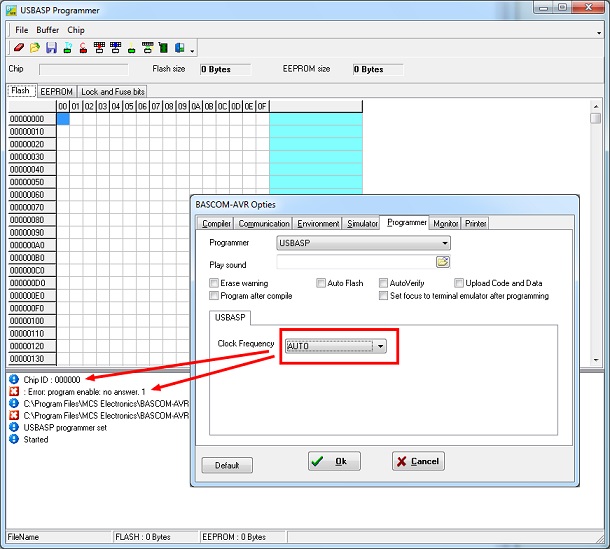Click the info icon beside Chip ID
Image resolution: width=610 pixels, height=549 pixels.
click(14, 379)
